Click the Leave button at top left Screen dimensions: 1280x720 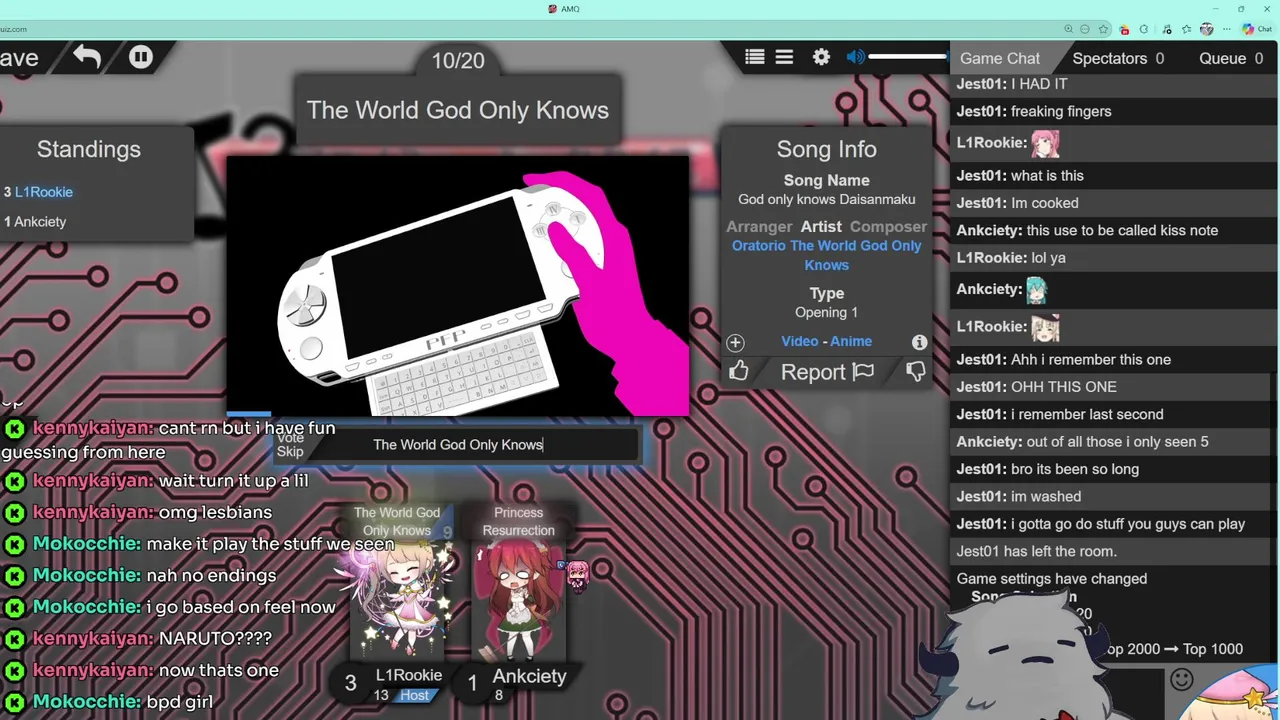(x=19, y=58)
